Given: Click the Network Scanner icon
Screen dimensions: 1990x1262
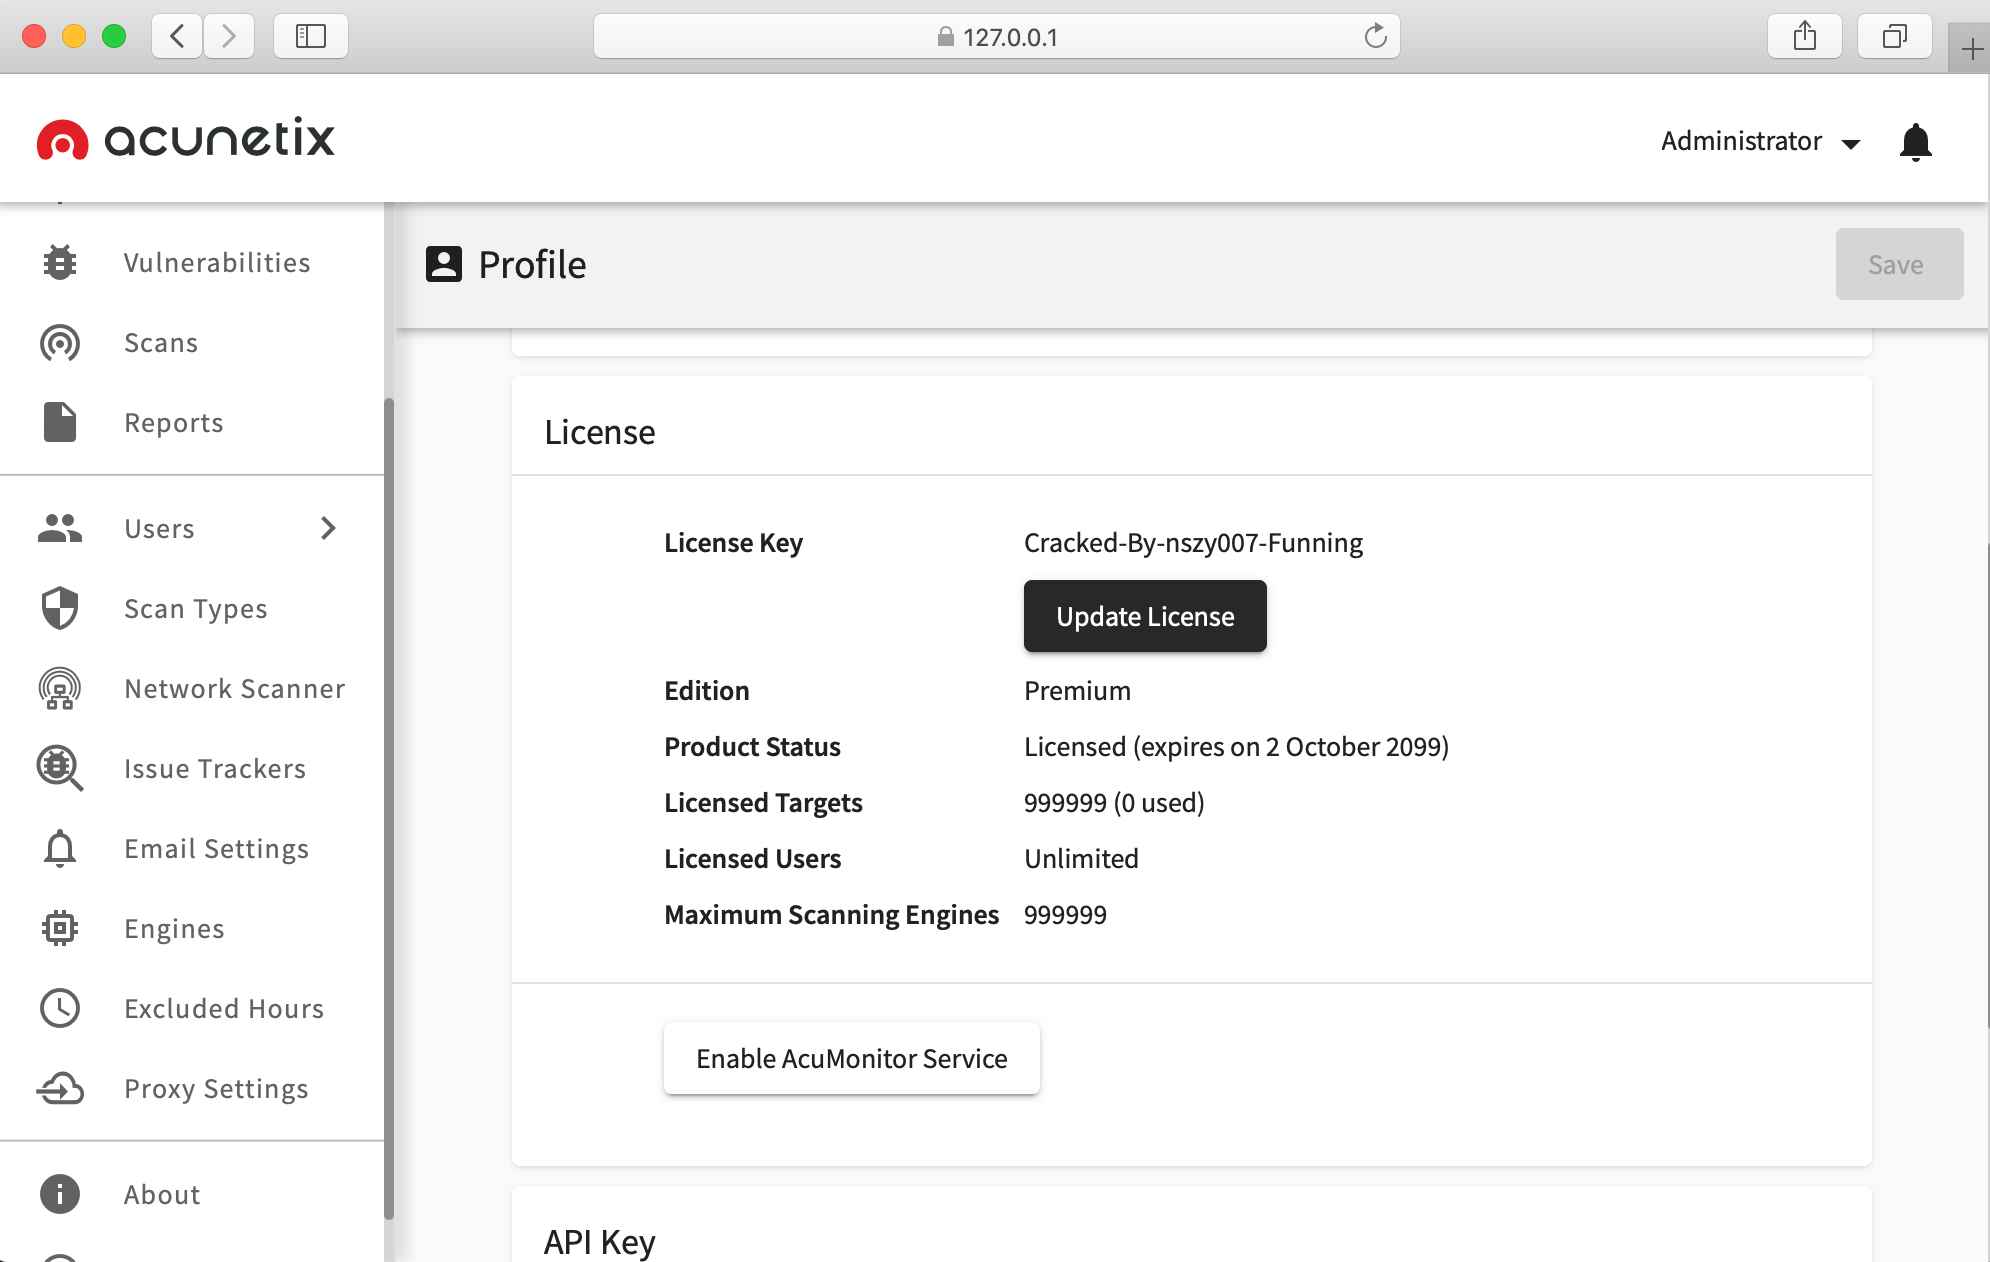Looking at the screenshot, I should 60,689.
